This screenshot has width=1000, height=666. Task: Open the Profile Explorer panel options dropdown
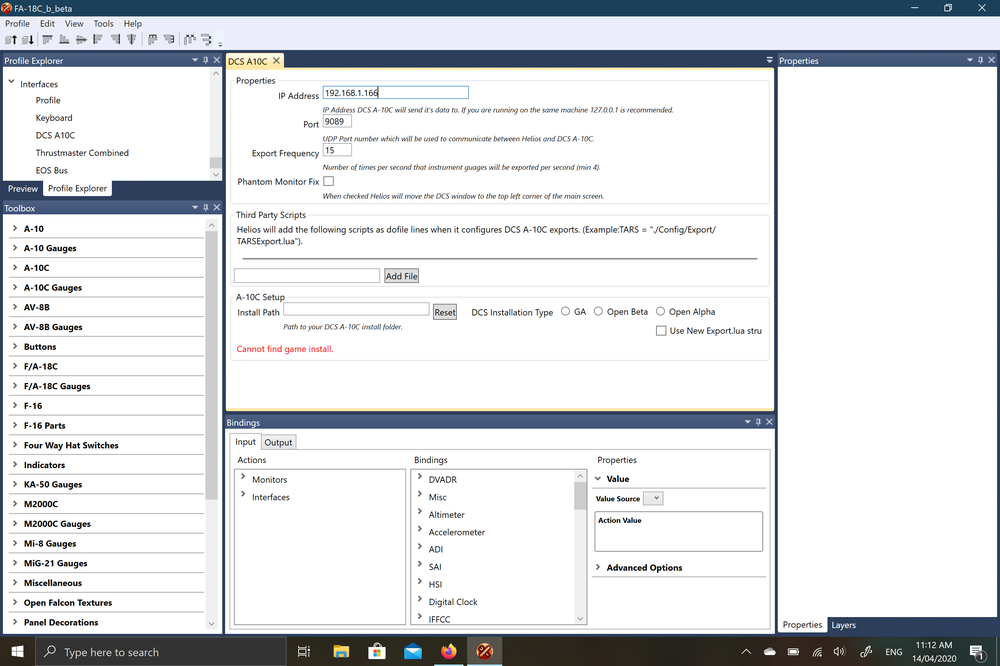195,60
